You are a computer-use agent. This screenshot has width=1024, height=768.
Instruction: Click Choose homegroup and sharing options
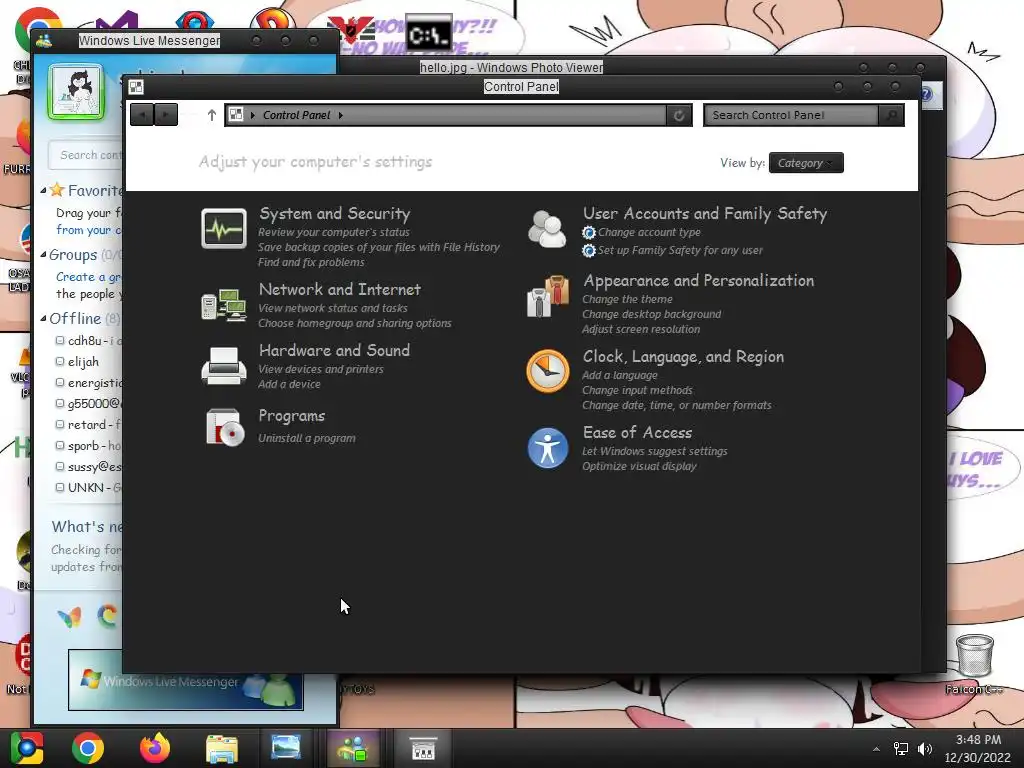355,323
